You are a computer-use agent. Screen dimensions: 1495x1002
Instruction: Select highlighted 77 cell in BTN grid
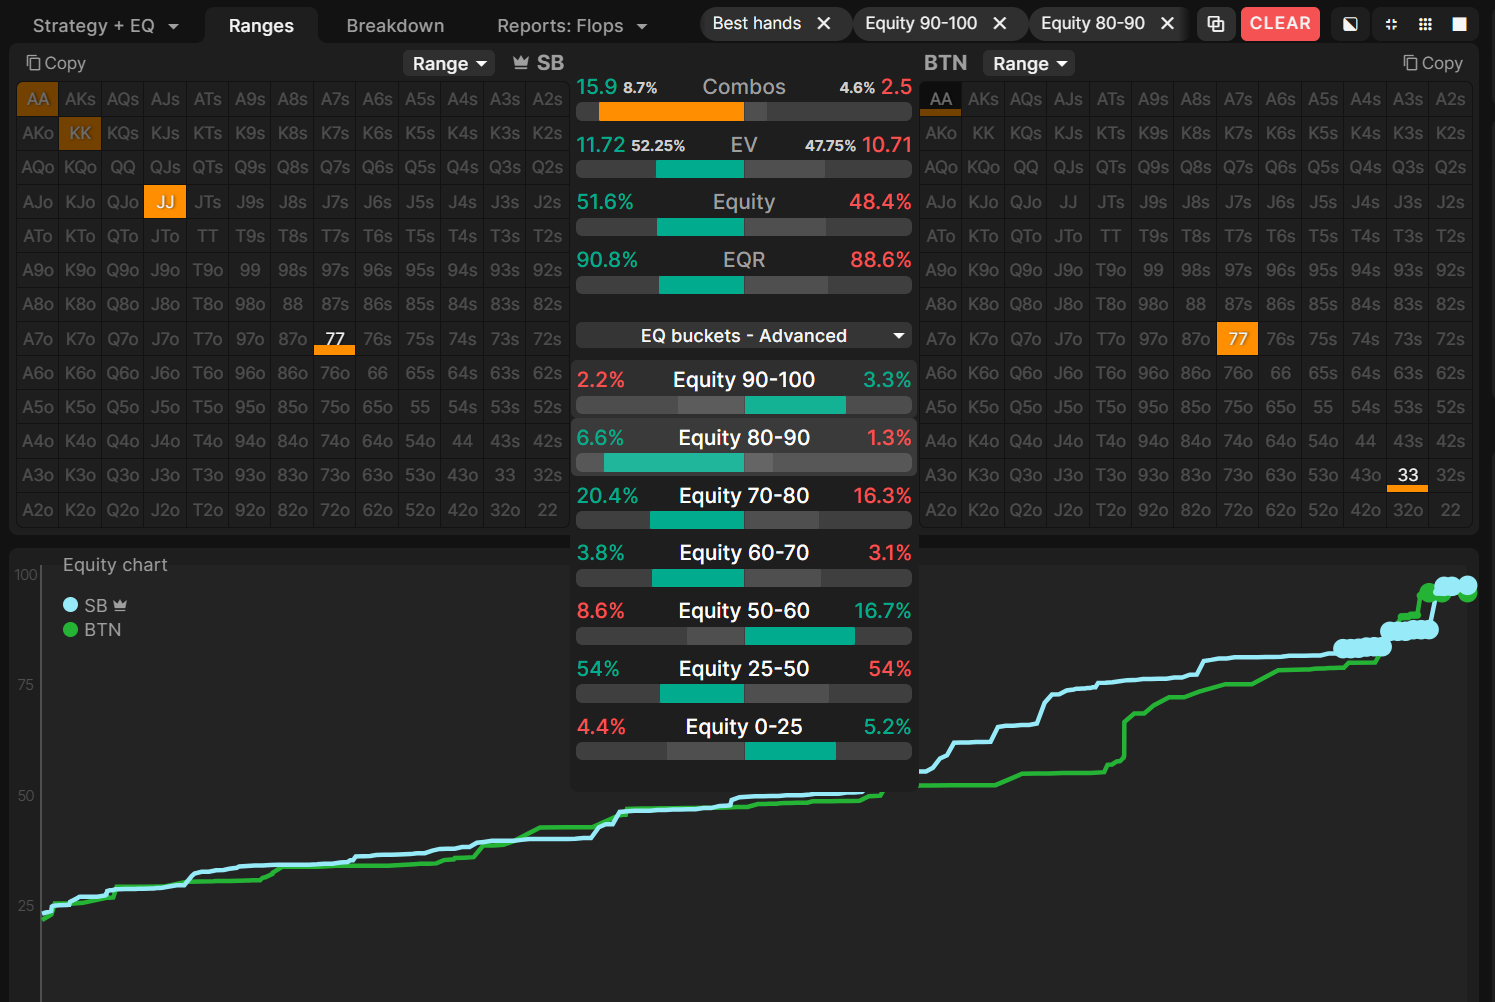pyautogui.click(x=1238, y=339)
